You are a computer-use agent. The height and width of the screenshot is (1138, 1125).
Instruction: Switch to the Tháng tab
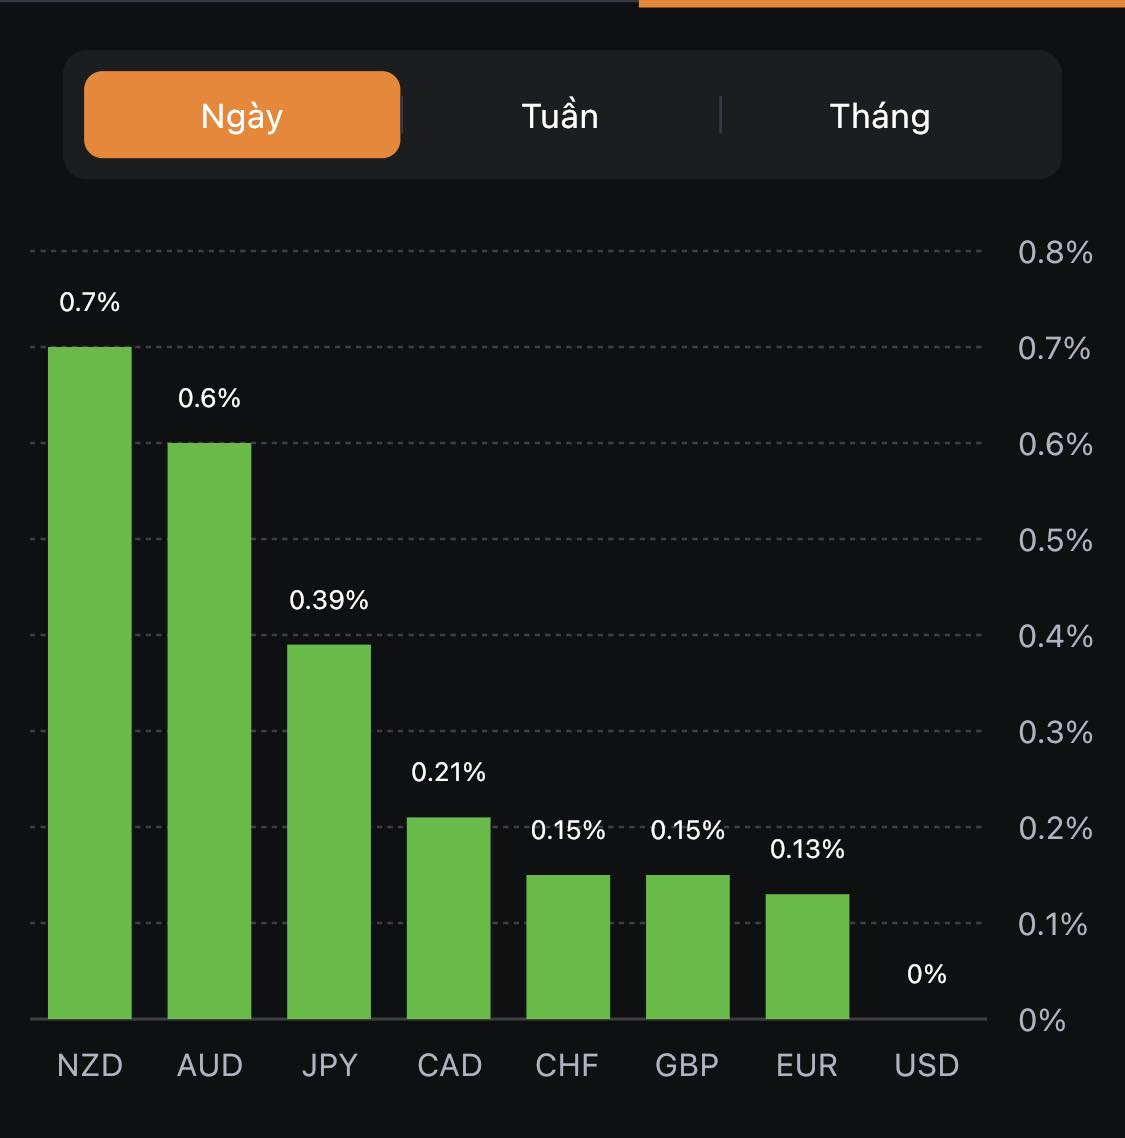coord(880,116)
